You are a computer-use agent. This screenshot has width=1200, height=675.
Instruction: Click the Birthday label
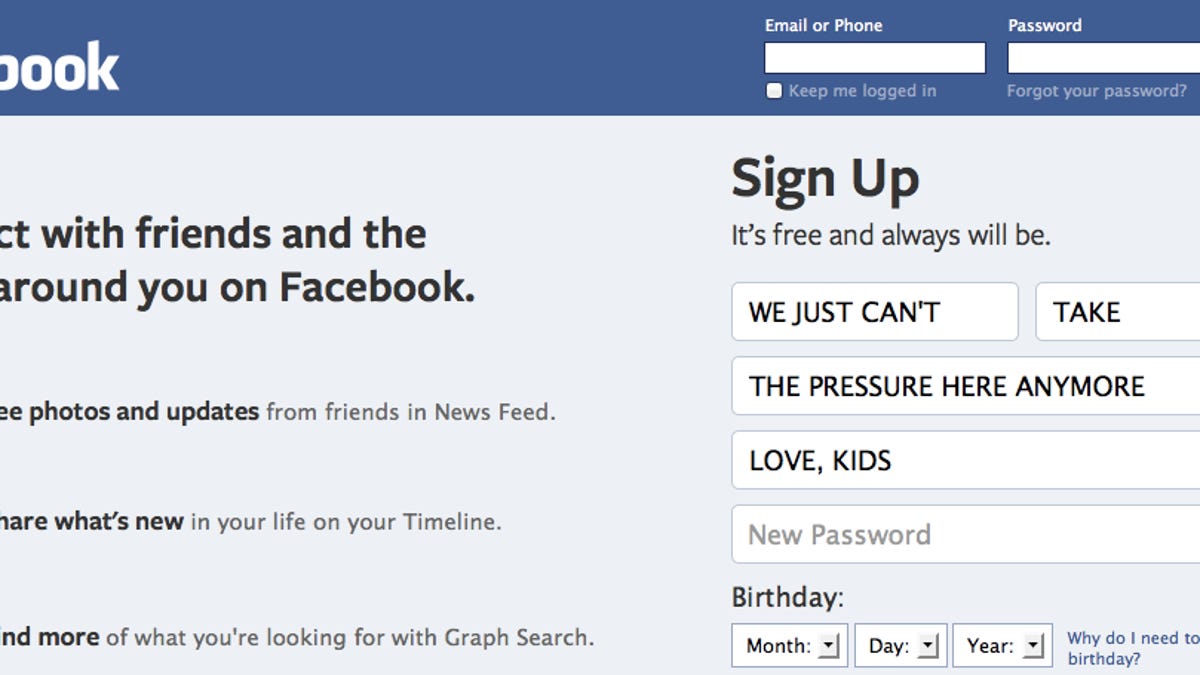[x=788, y=598]
